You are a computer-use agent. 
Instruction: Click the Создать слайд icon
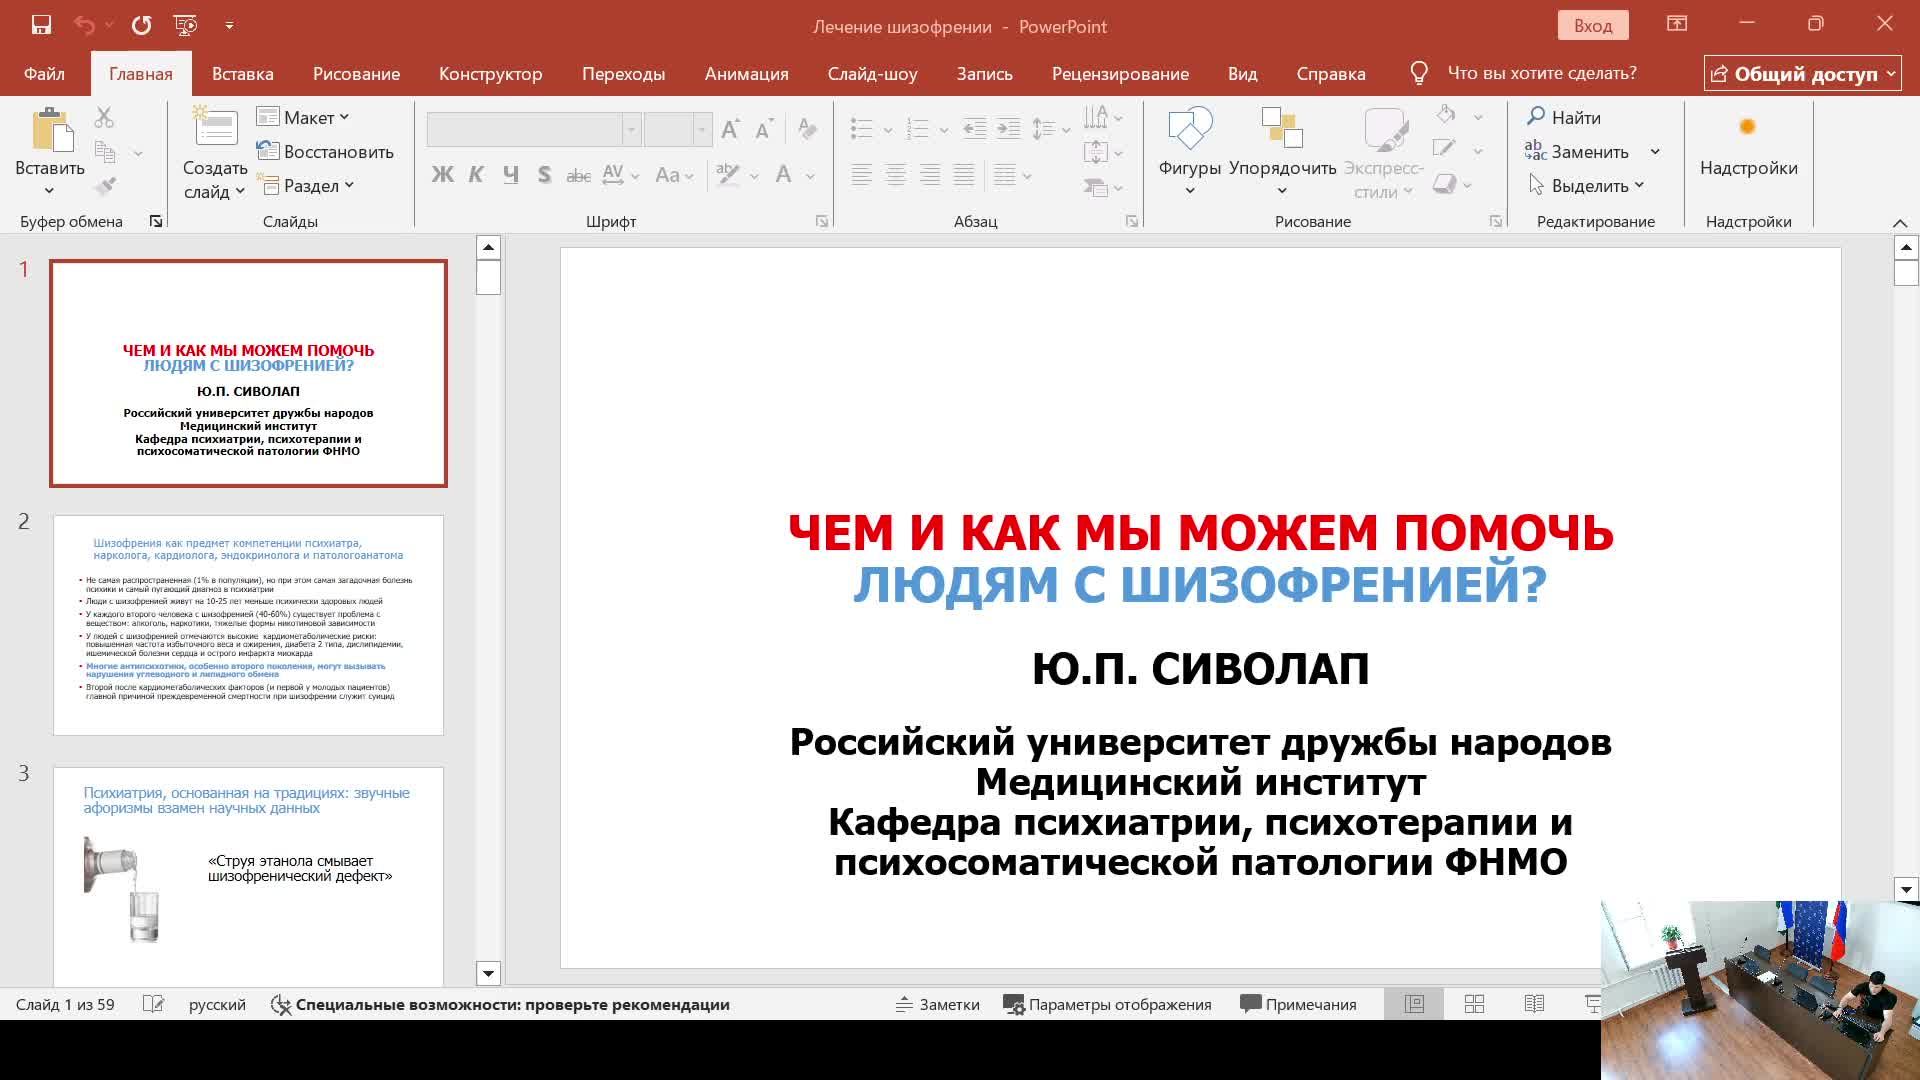(x=213, y=140)
